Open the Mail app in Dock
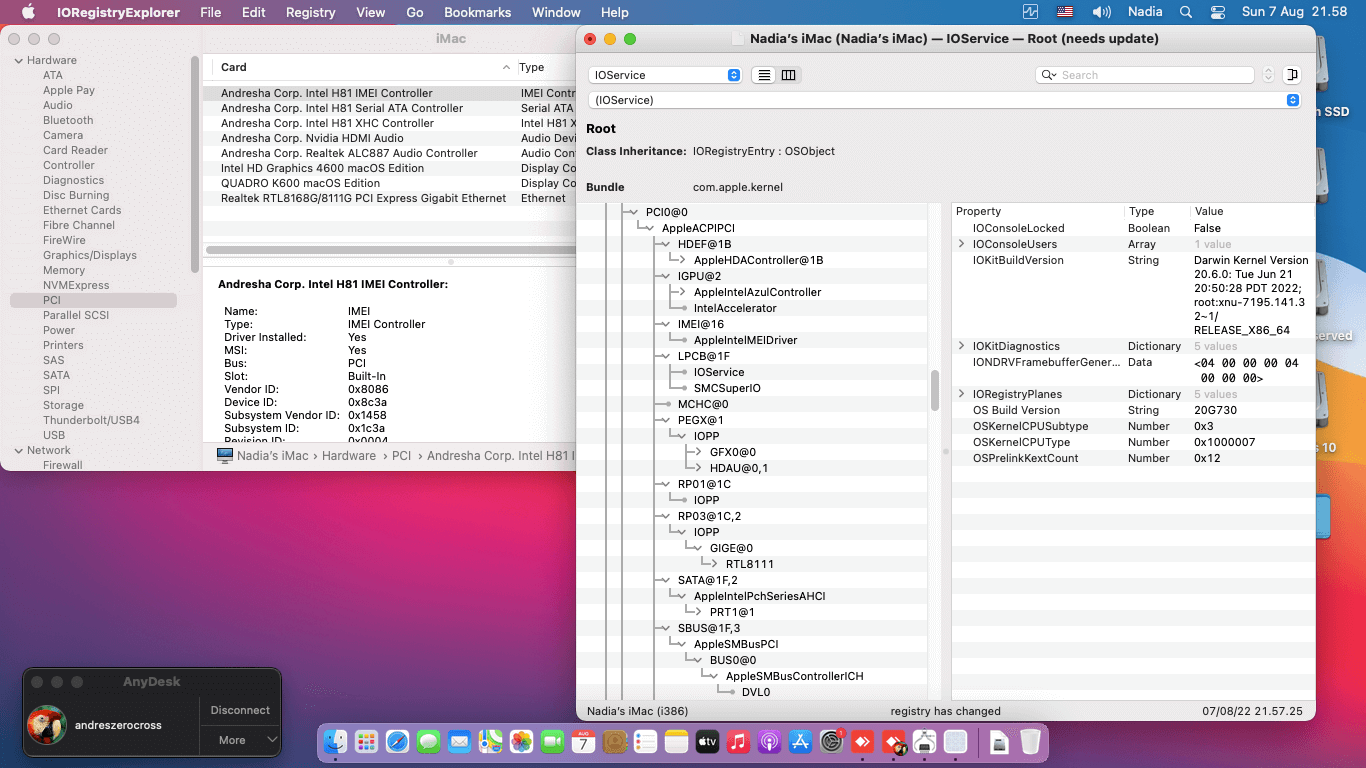This screenshot has height=768, width=1366. (x=460, y=742)
